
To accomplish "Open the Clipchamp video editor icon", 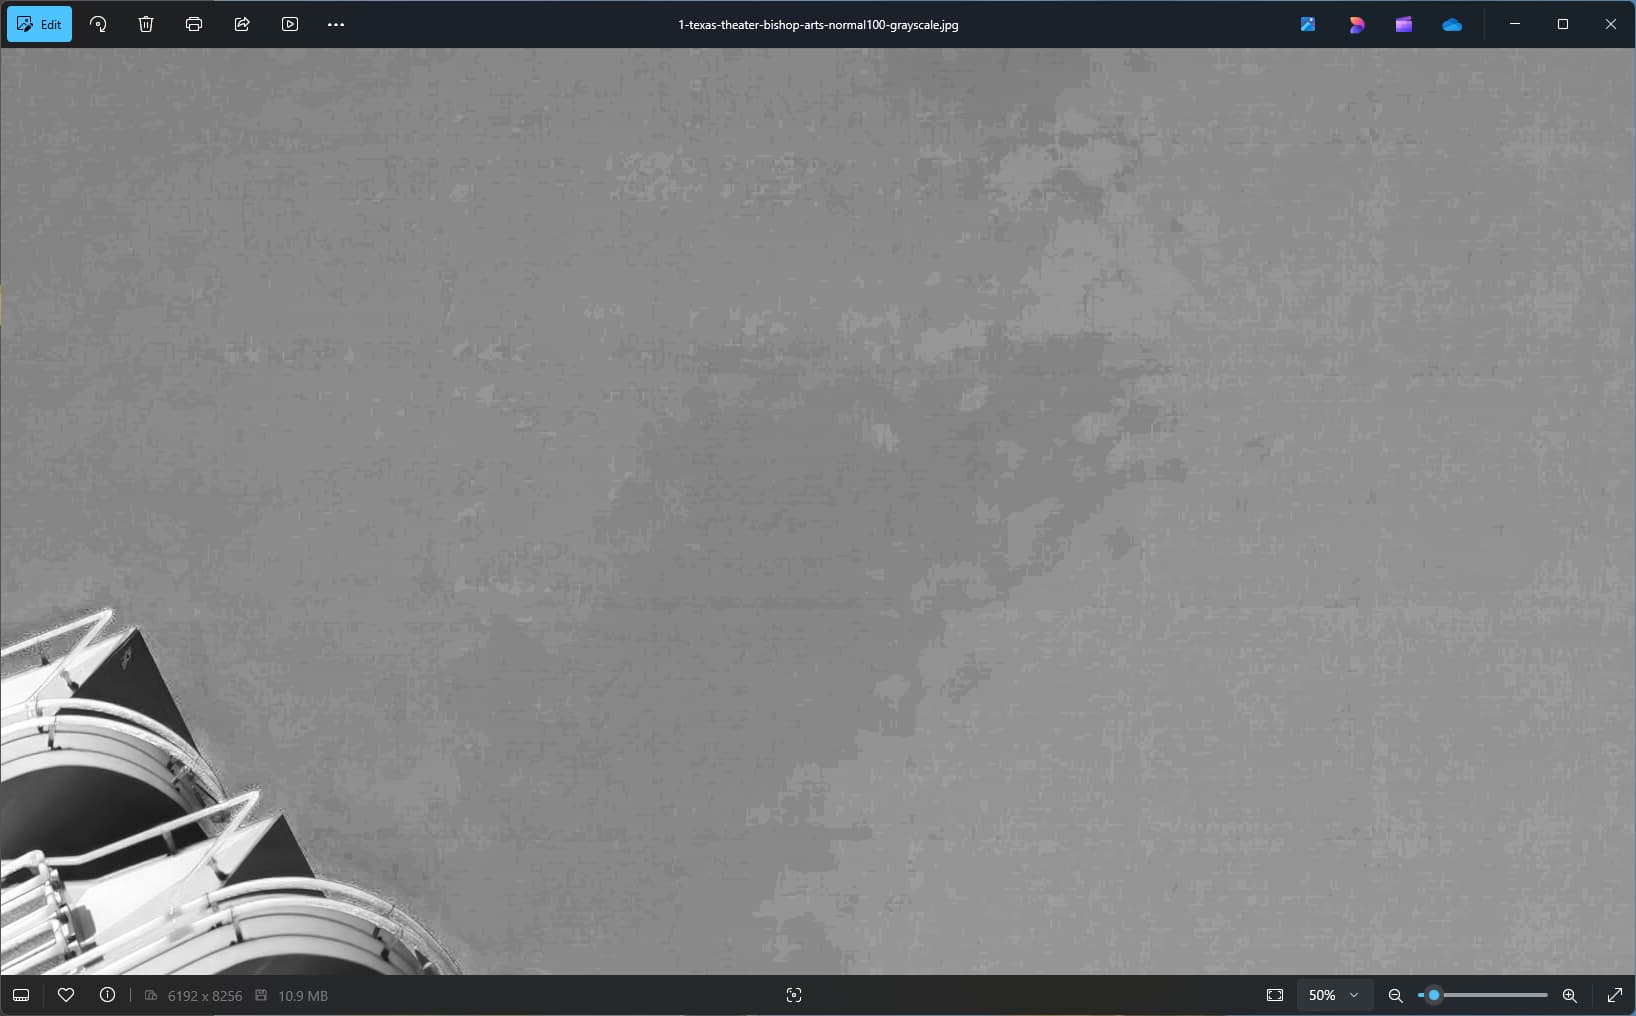I will [x=1404, y=24].
